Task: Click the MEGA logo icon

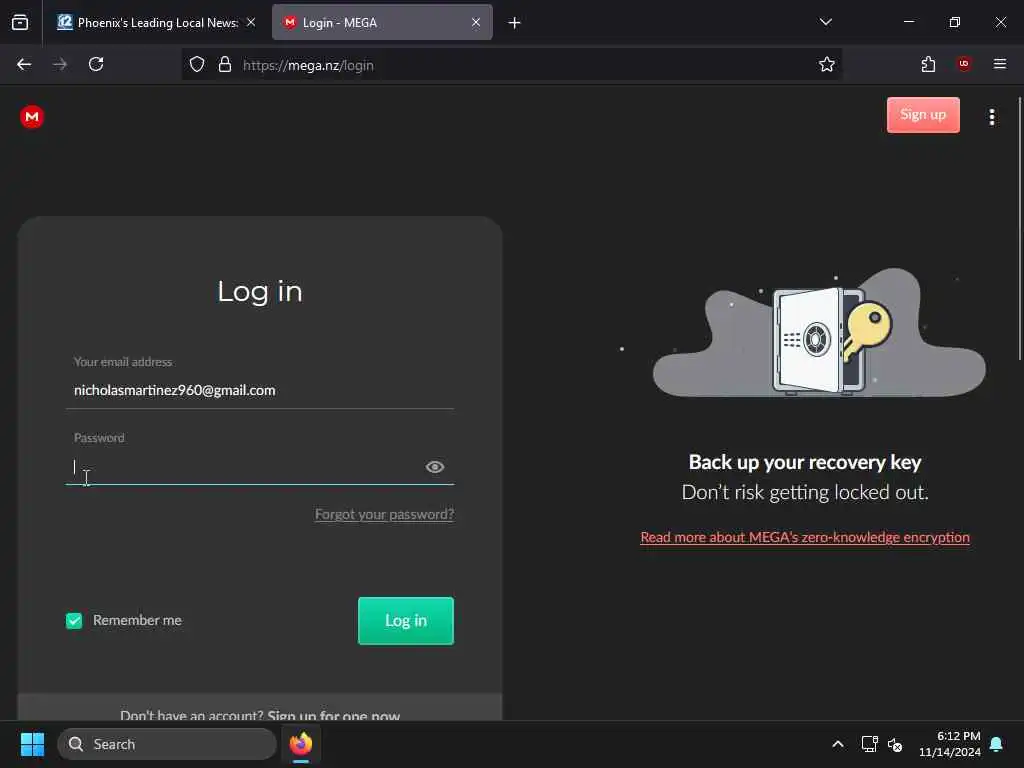Action: [31, 117]
